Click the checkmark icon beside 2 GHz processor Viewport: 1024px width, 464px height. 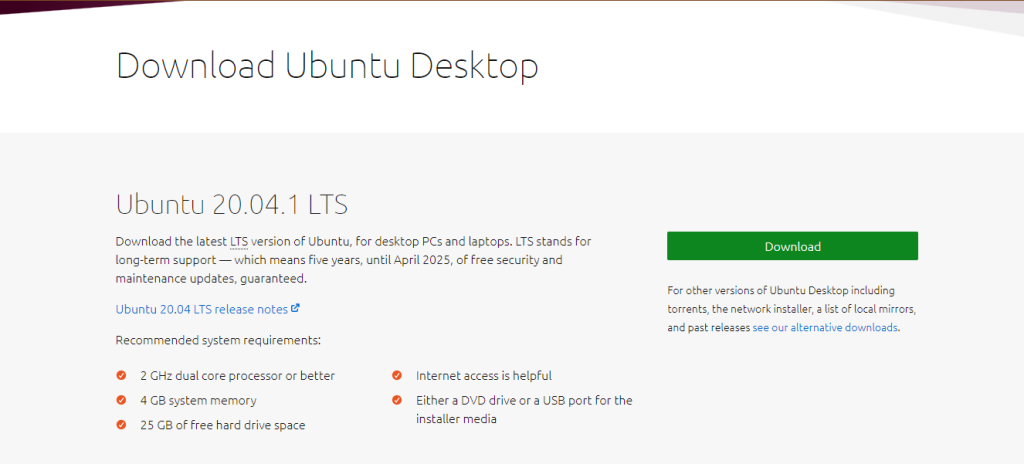click(121, 376)
